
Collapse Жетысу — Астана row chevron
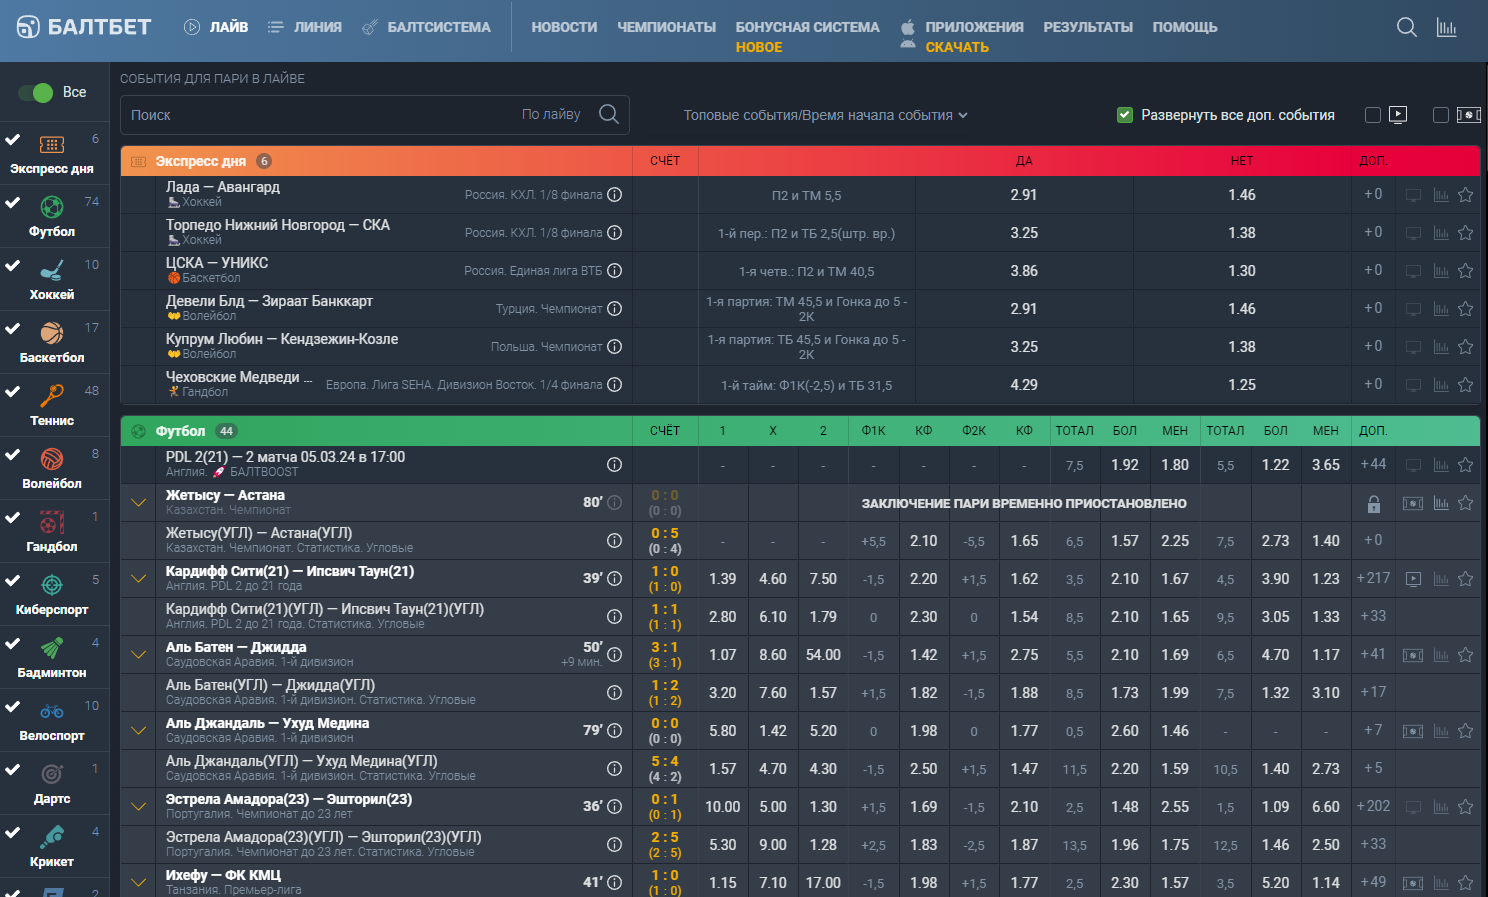(139, 503)
